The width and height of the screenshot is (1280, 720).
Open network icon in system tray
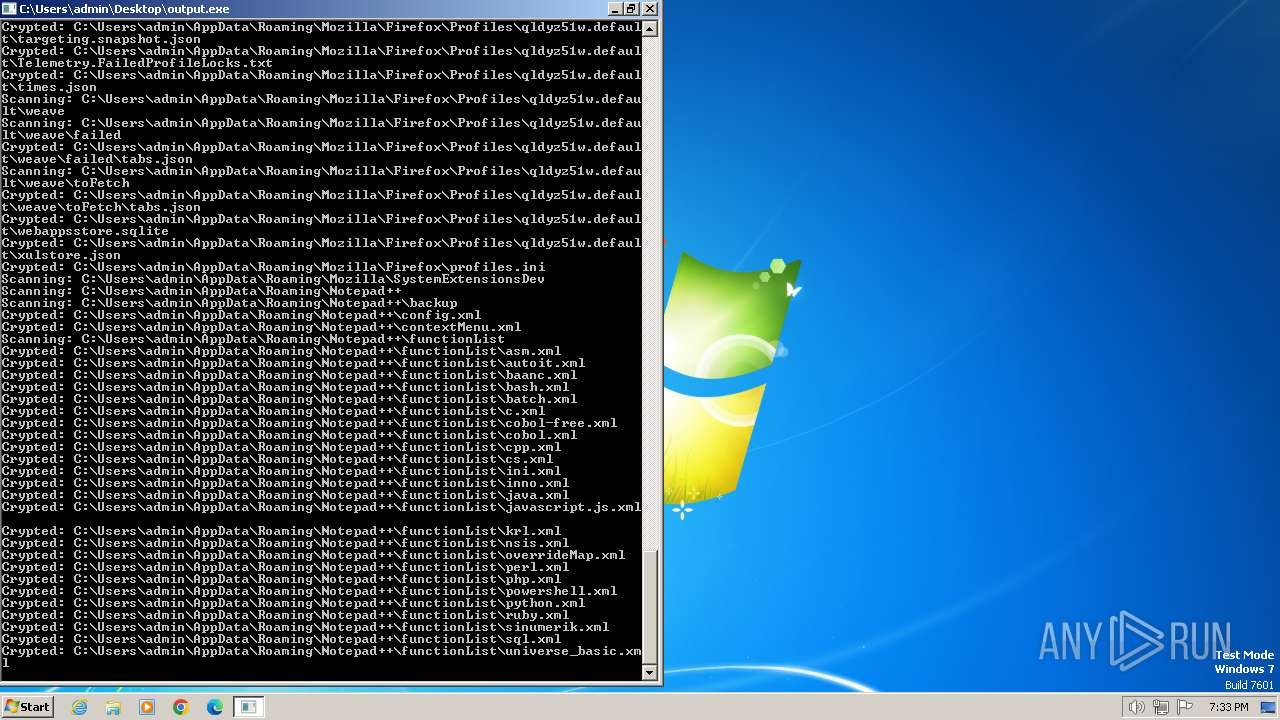(x=1161, y=707)
